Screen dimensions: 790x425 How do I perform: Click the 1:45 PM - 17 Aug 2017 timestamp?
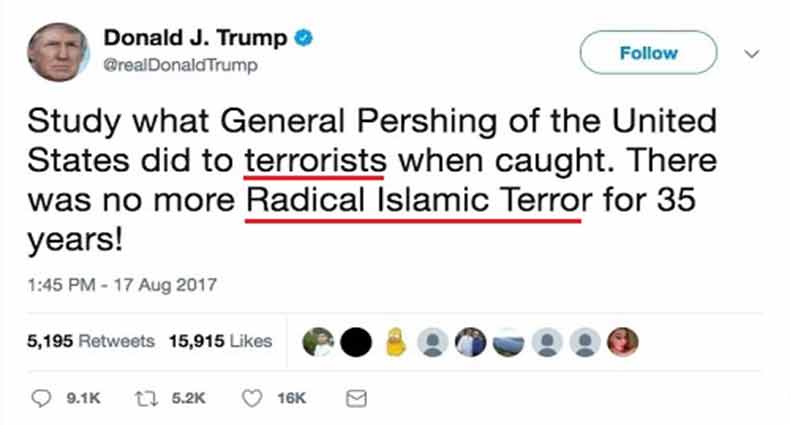122,285
